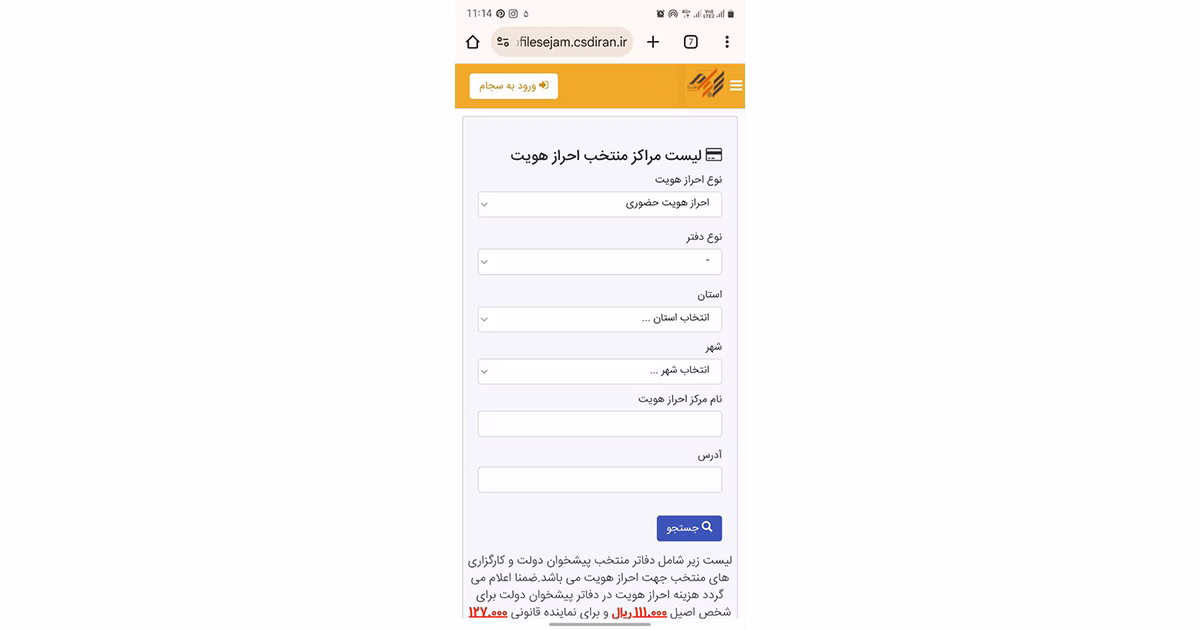Tap the Instagram notification icon in status bar

(513, 14)
